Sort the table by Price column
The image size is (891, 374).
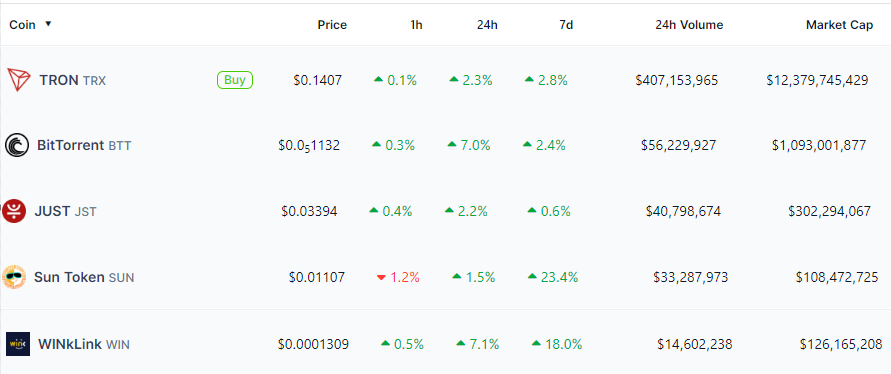(332, 25)
